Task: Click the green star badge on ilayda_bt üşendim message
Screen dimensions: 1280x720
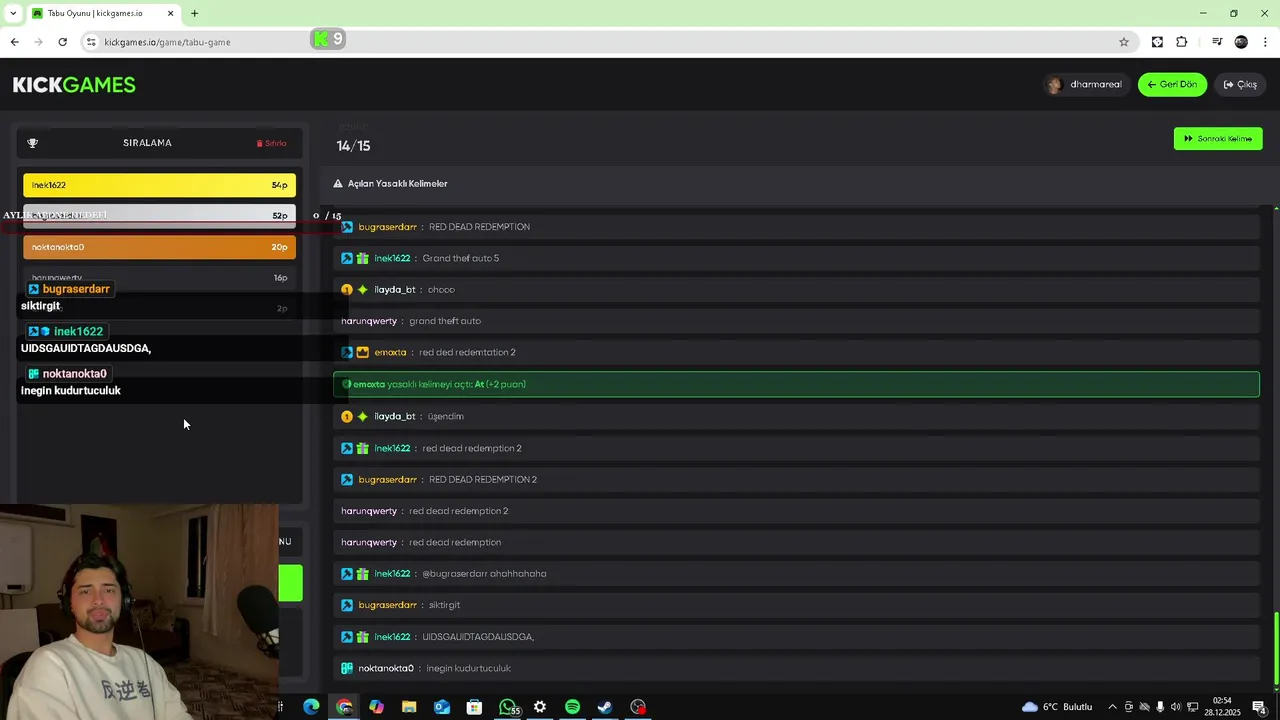Action: pos(362,416)
